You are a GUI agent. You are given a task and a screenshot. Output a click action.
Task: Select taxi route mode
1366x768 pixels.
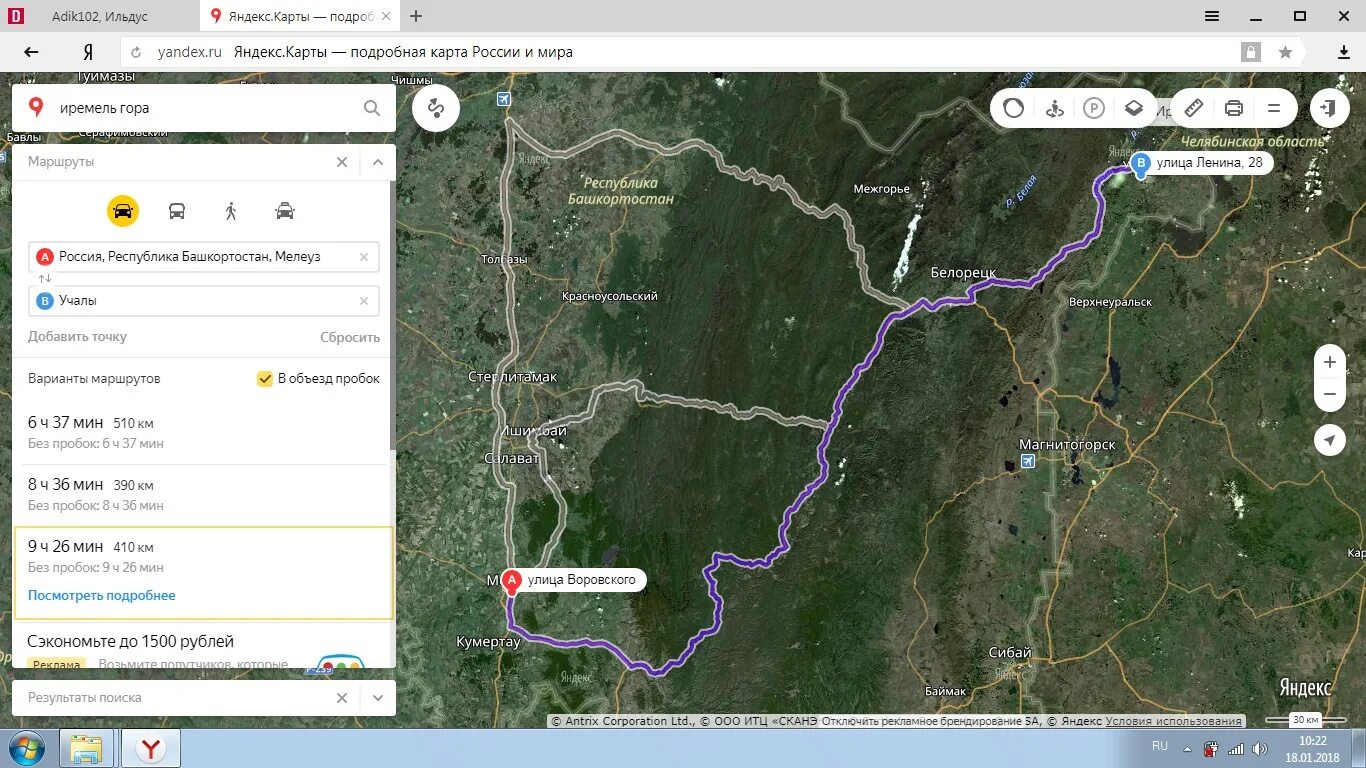pyautogui.click(x=285, y=211)
